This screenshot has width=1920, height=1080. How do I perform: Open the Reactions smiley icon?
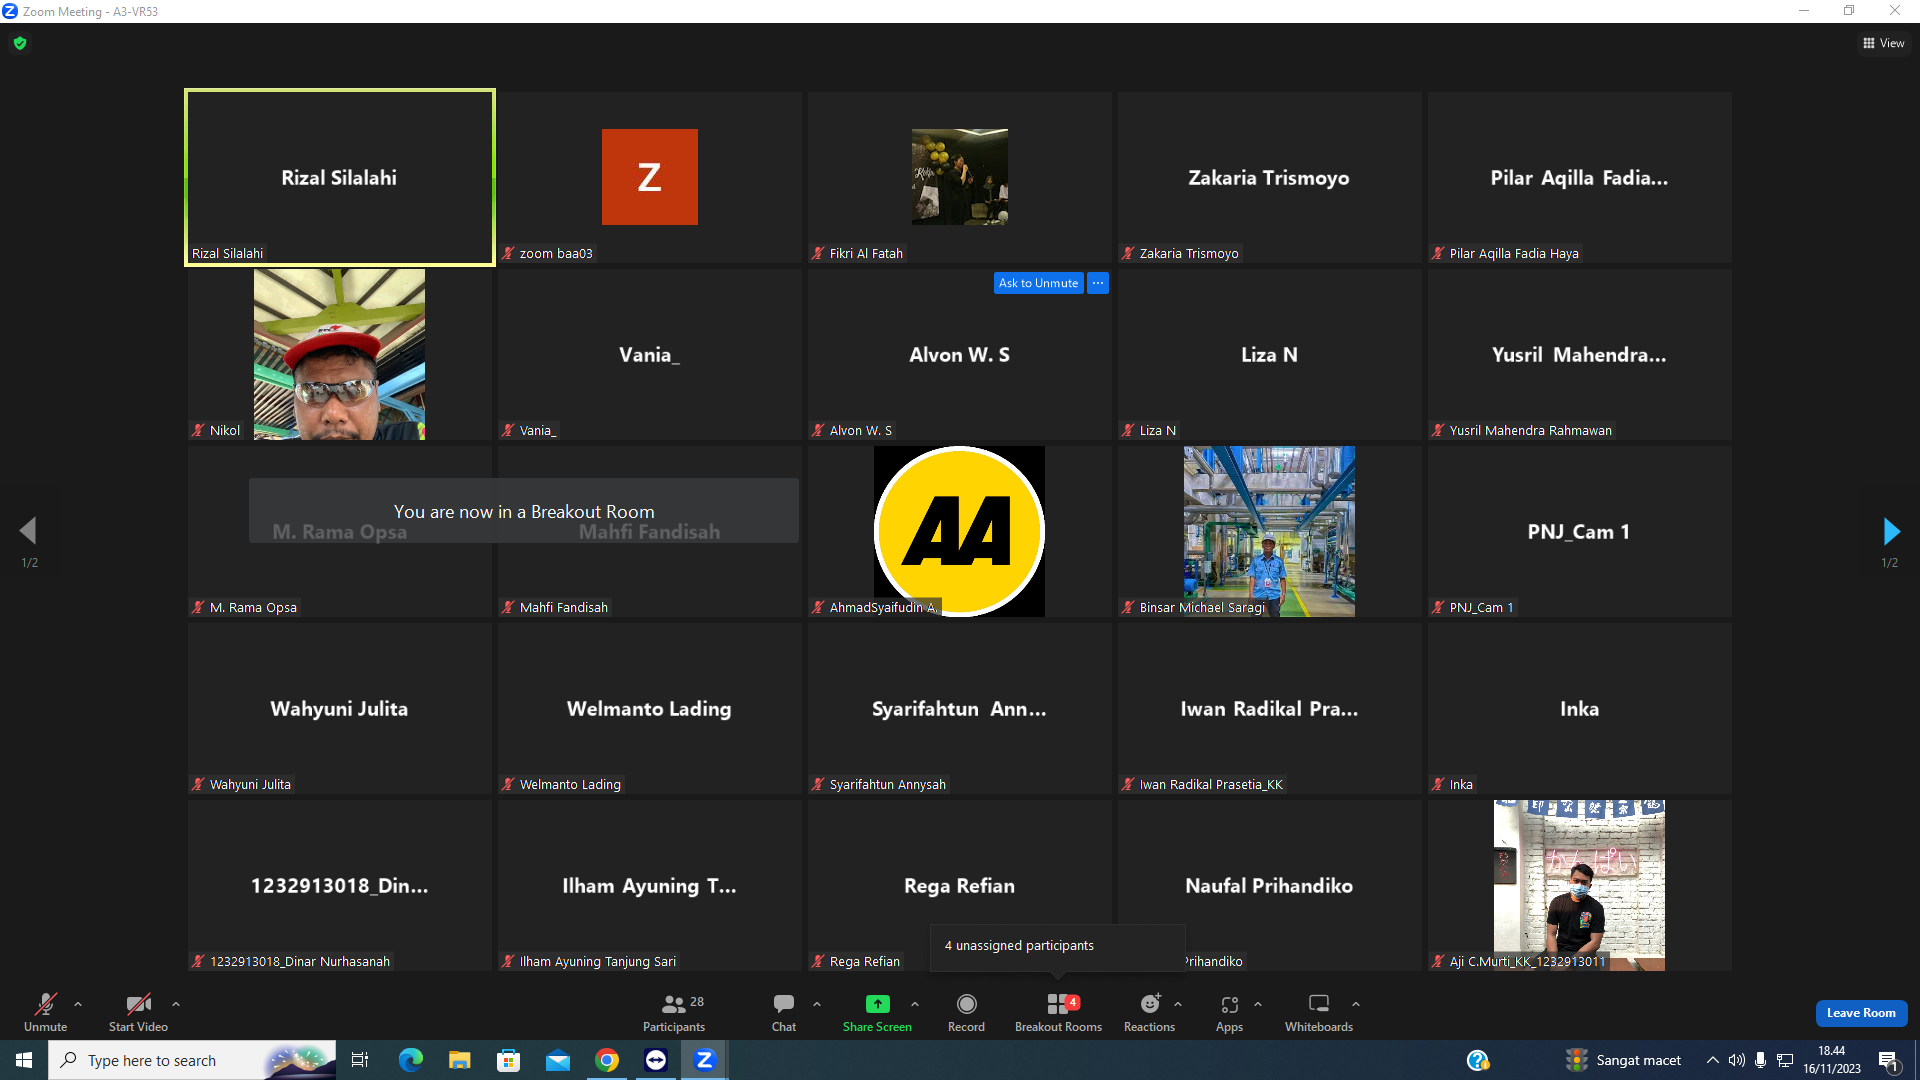tap(1150, 1004)
